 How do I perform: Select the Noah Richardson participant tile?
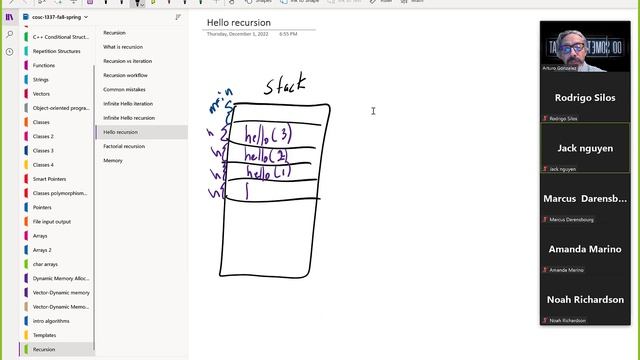[585, 300]
